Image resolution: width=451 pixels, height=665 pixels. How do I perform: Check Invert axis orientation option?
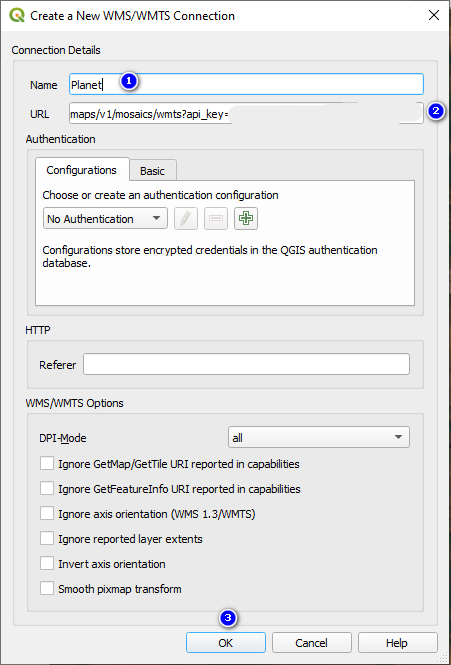tap(47, 564)
